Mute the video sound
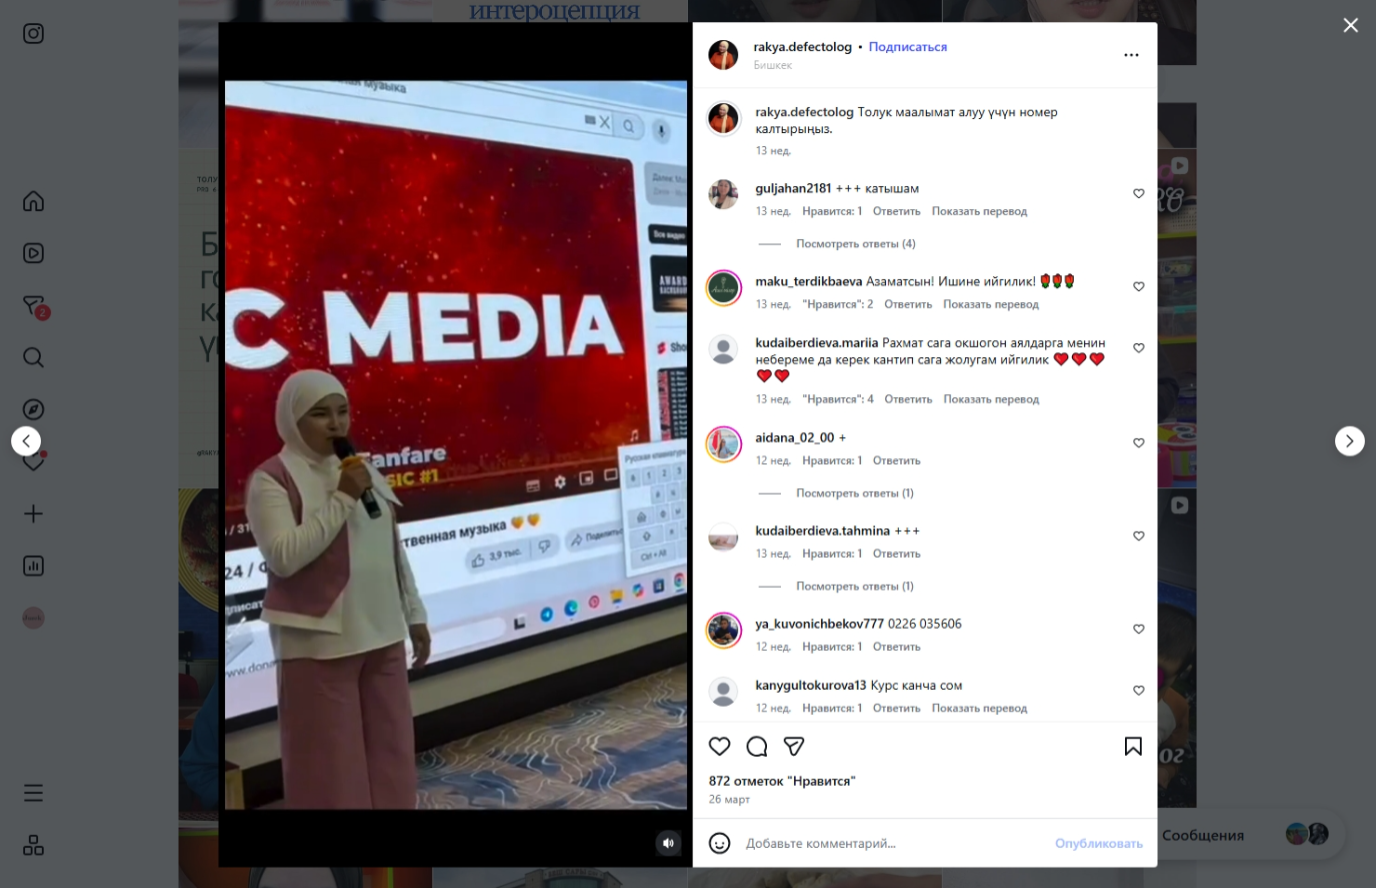 click(668, 844)
